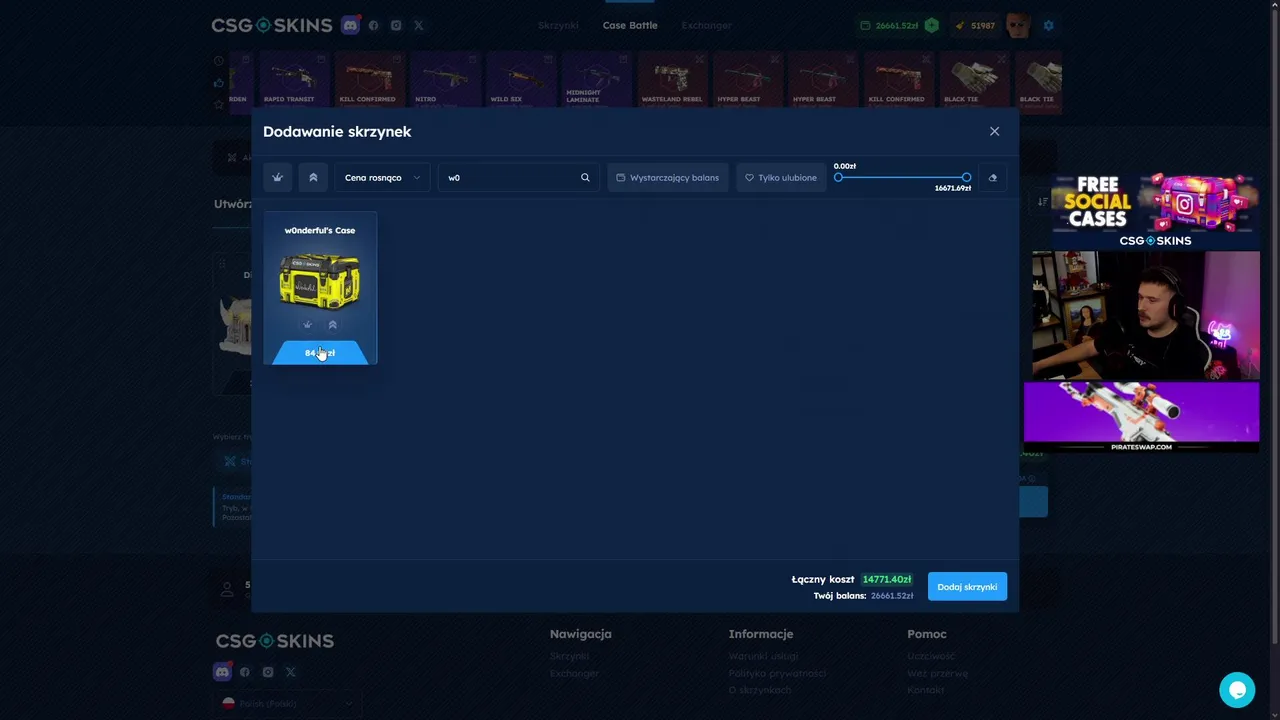This screenshot has height=720, width=1280.
Task: Click the price slider's minimum handle at 0.00zł
Action: click(x=838, y=177)
